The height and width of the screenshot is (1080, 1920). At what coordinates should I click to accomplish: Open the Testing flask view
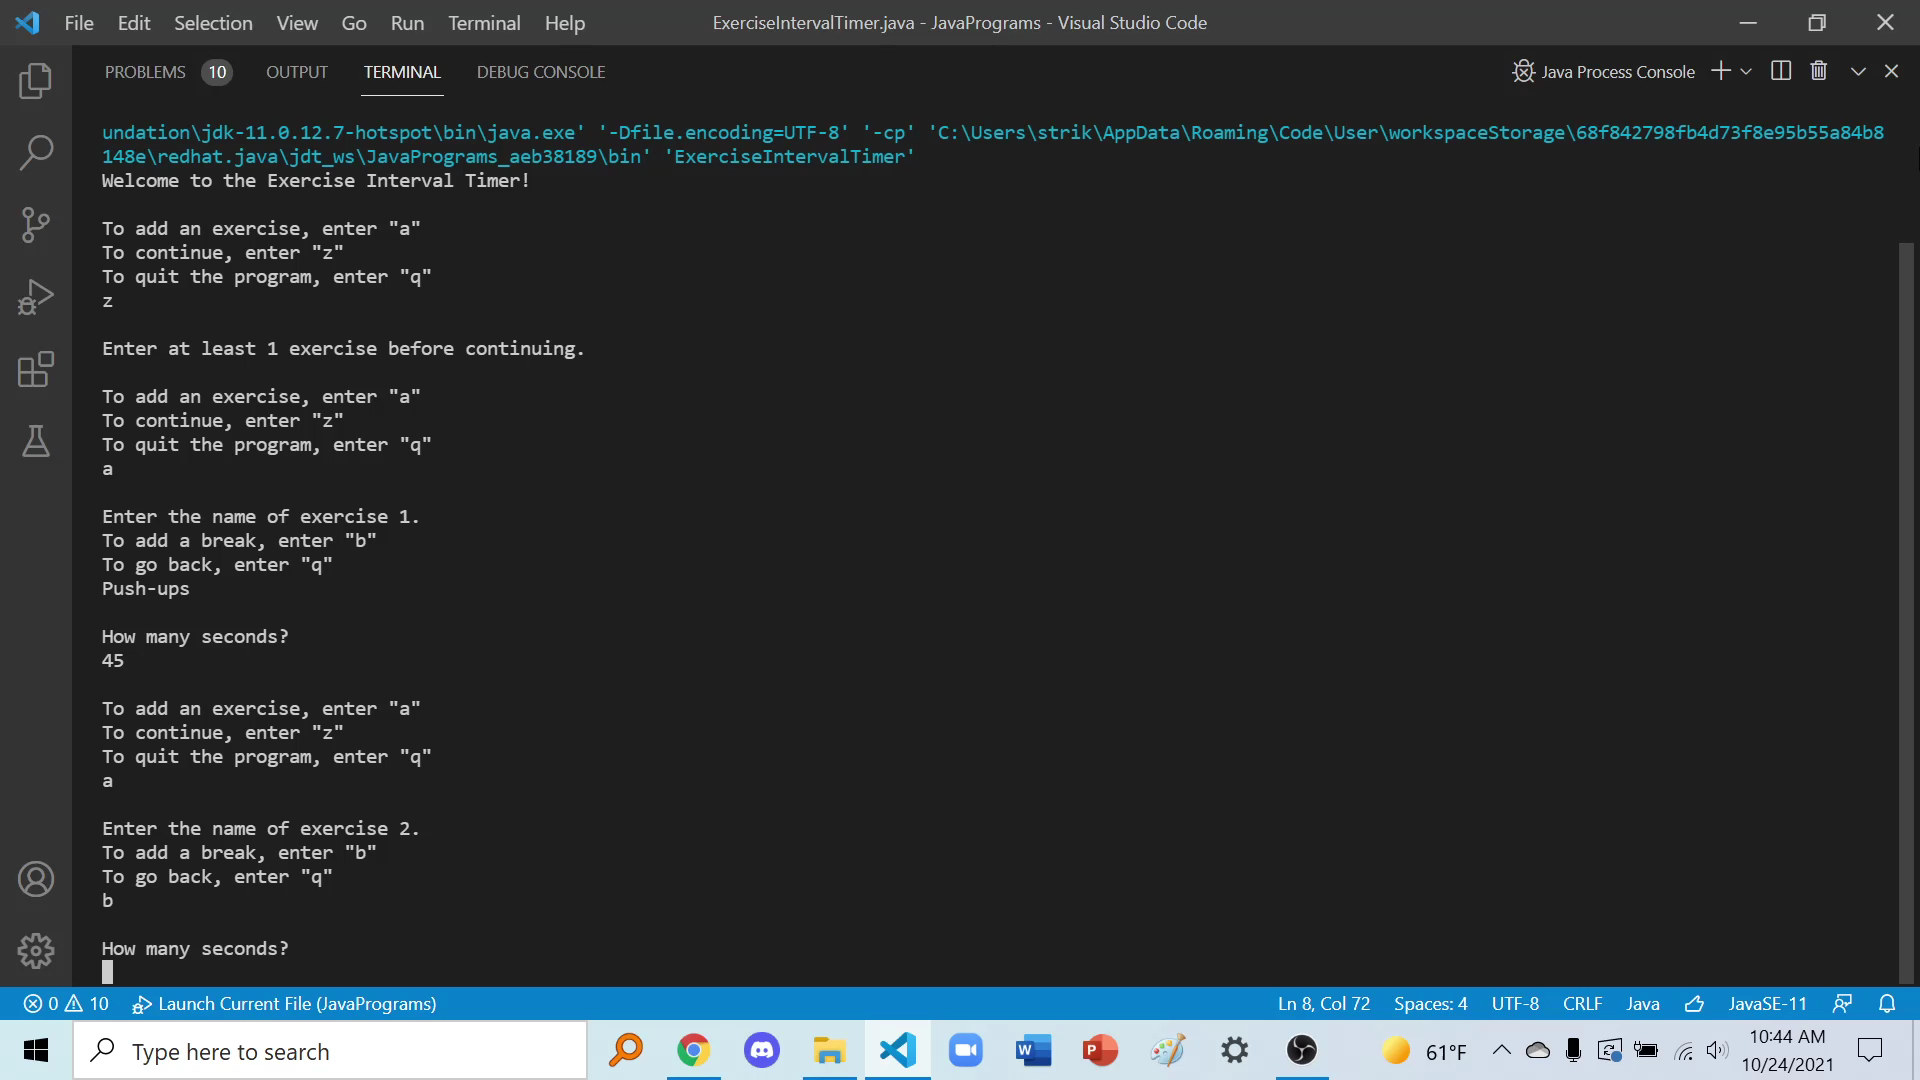(36, 441)
